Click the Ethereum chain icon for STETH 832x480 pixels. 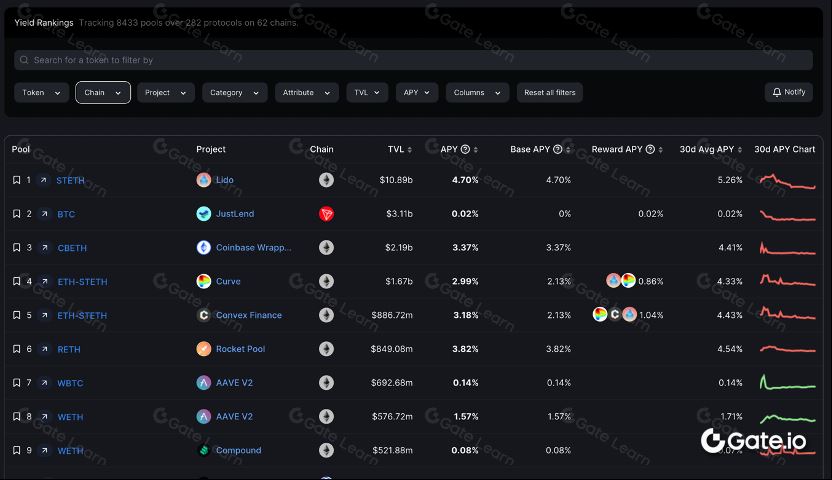coord(326,180)
